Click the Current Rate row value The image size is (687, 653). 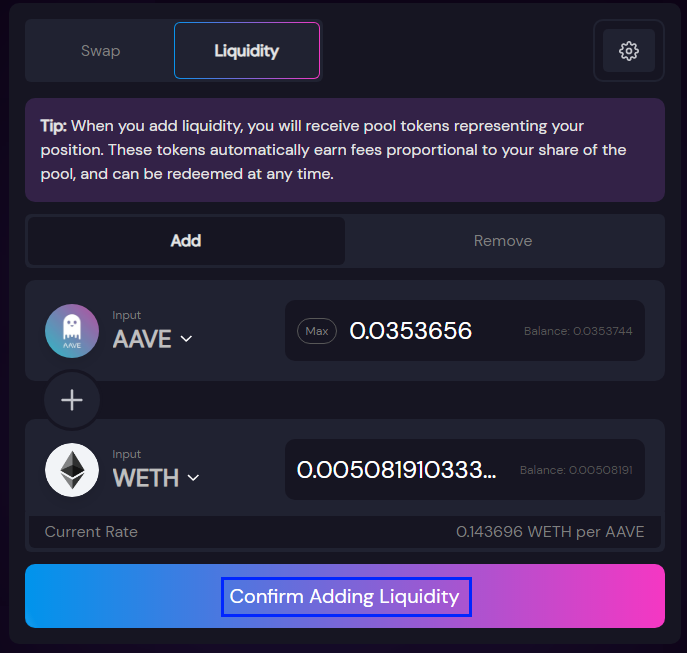click(550, 532)
